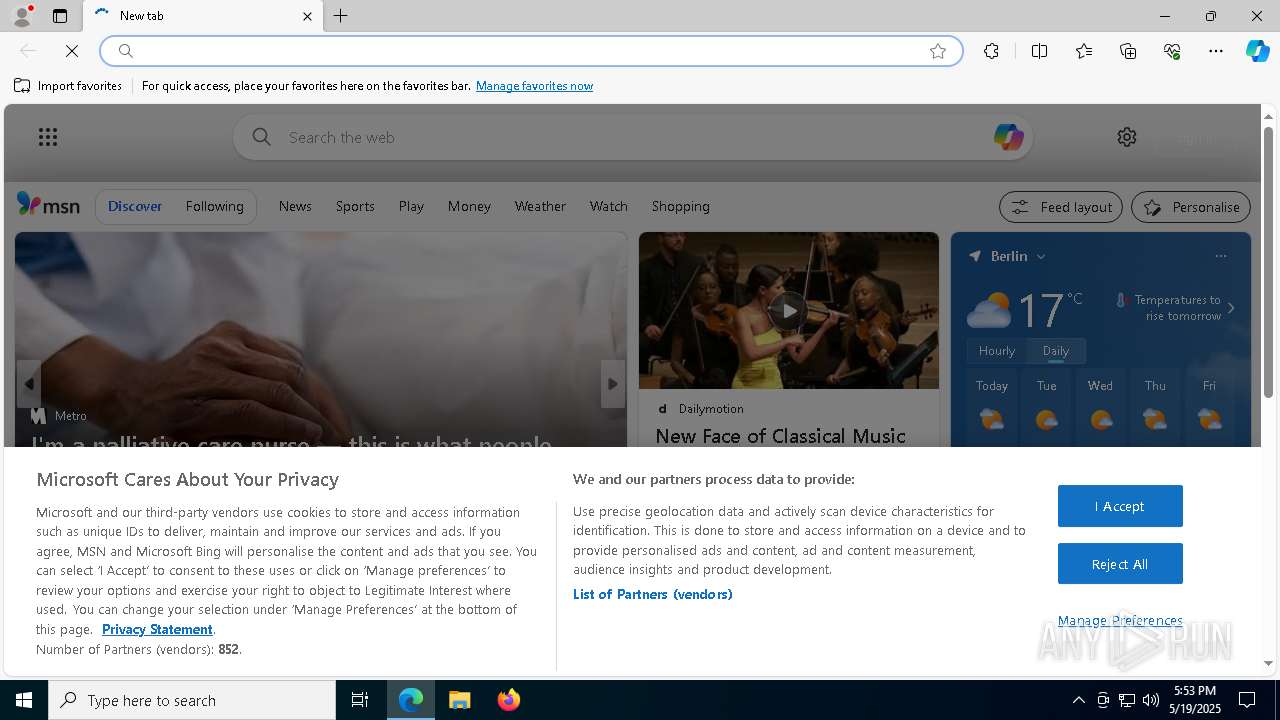The width and height of the screenshot is (1280, 720).
Task: Open Manage Preferences link
Action: (1120, 620)
